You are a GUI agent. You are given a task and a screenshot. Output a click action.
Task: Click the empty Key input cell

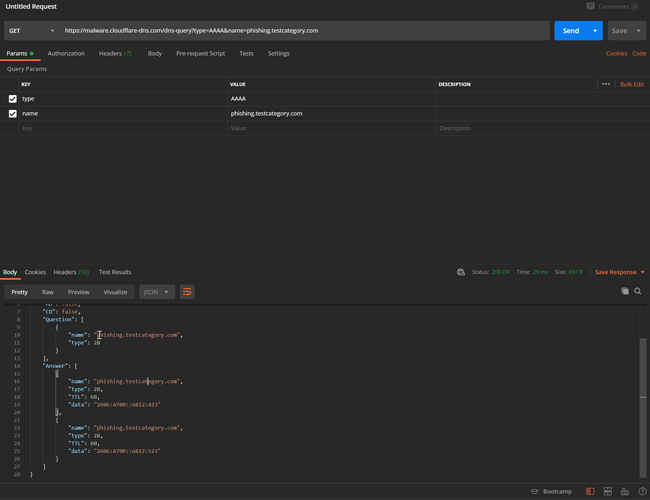tap(123, 129)
